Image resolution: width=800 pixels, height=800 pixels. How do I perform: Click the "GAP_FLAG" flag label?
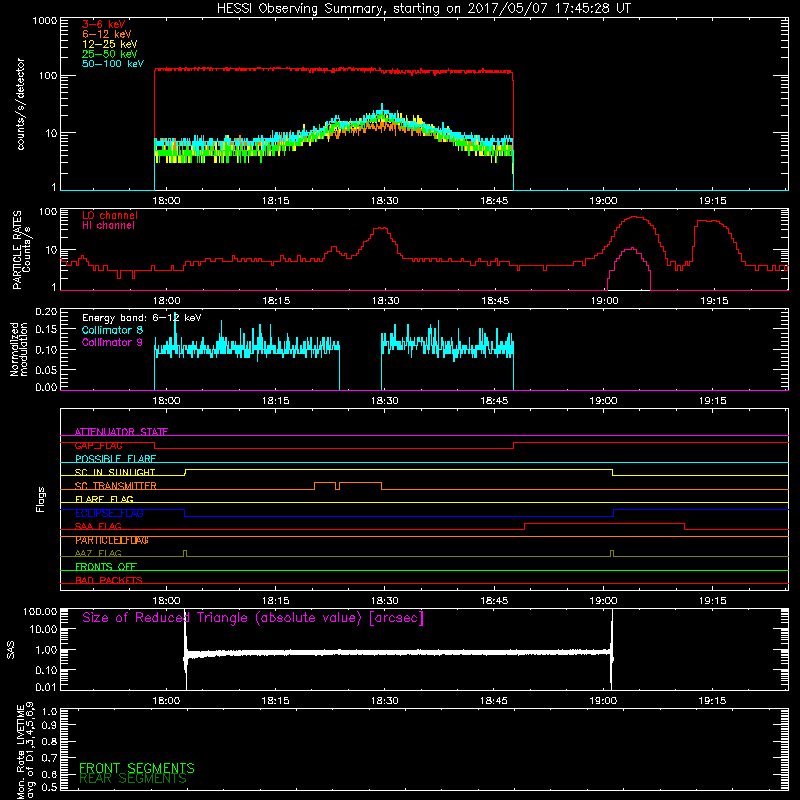pos(98,445)
